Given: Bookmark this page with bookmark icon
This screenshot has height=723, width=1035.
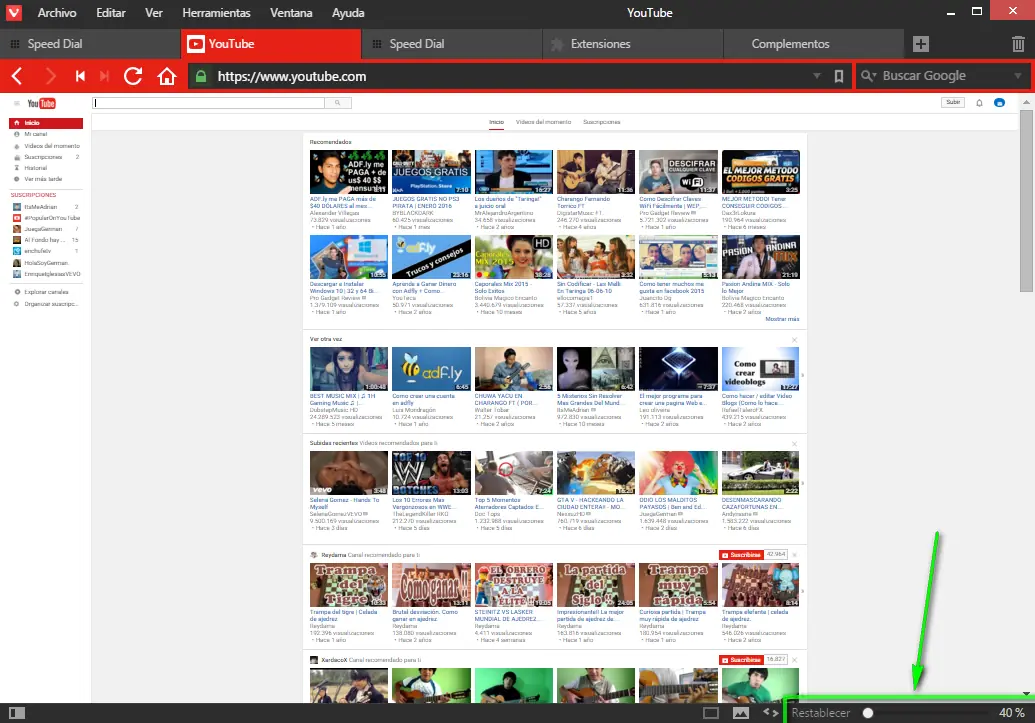Looking at the screenshot, I should [x=838, y=77].
